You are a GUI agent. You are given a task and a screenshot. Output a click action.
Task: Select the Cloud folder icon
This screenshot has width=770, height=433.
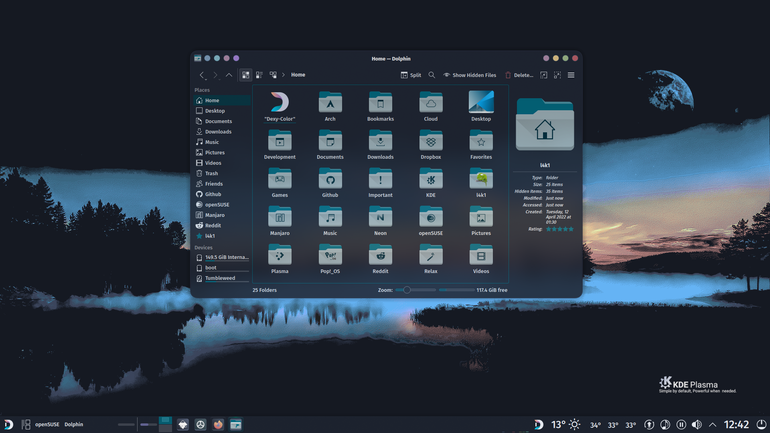click(x=431, y=102)
